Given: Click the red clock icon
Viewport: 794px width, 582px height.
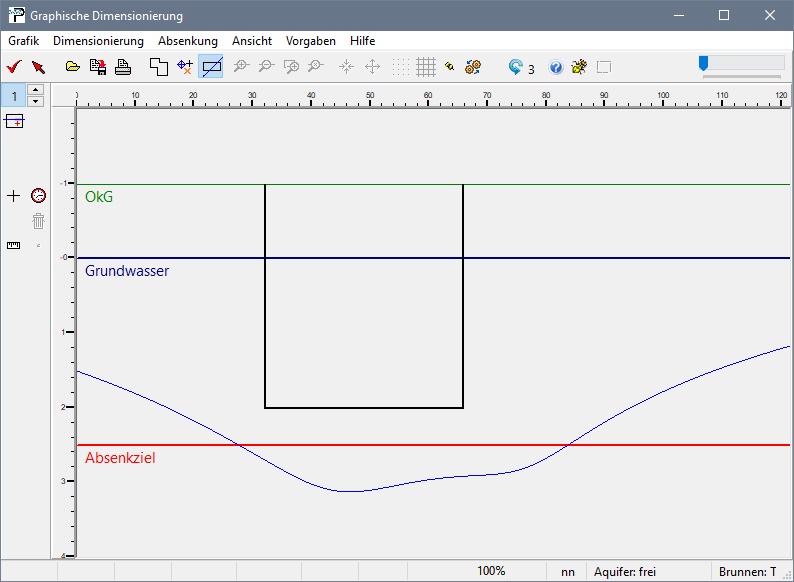Looking at the screenshot, I should 38,196.
